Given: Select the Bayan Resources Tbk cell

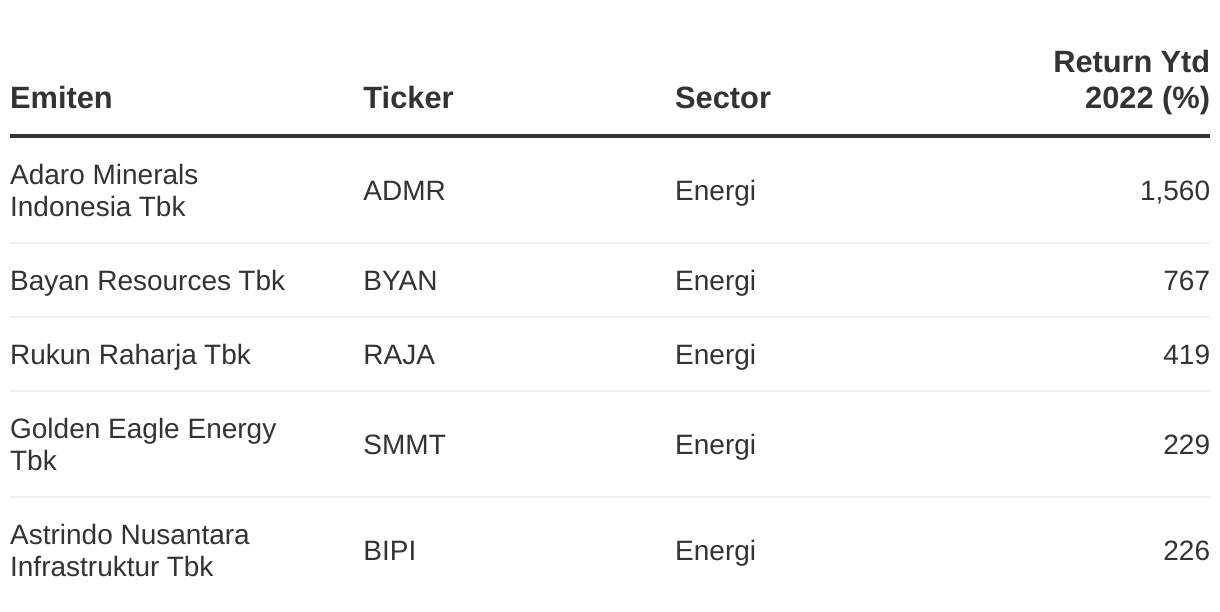Looking at the screenshot, I should pyautogui.click(x=147, y=281).
